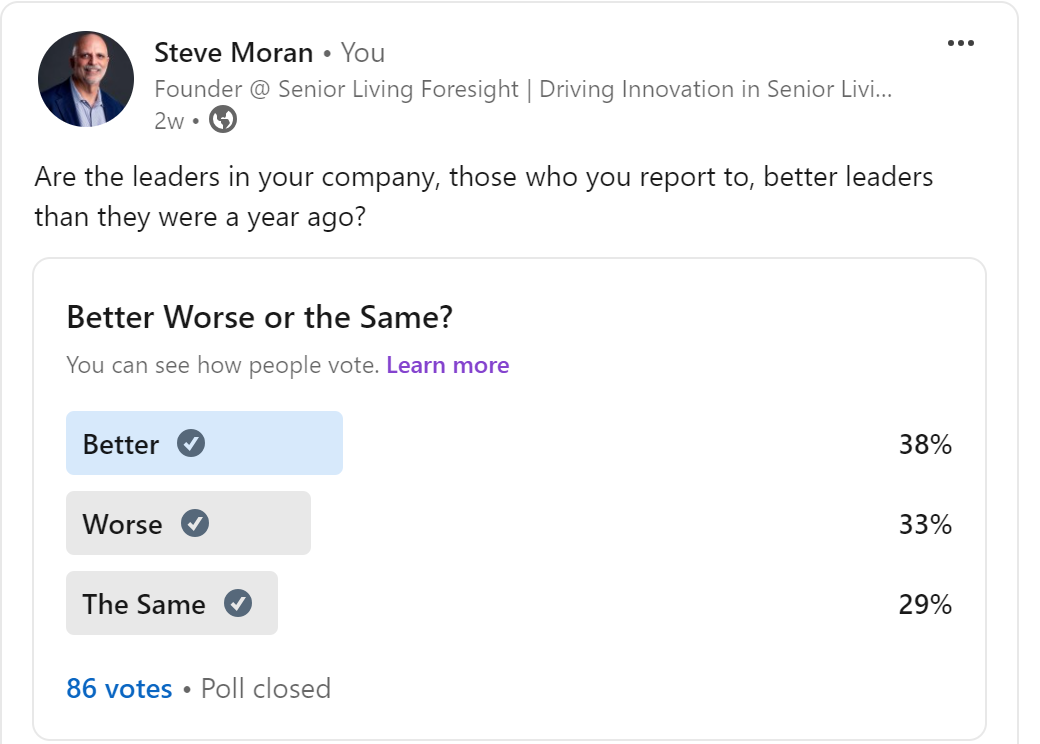Open the three-dot post options menu
Screen dimensions: 1040x744
[960, 43]
